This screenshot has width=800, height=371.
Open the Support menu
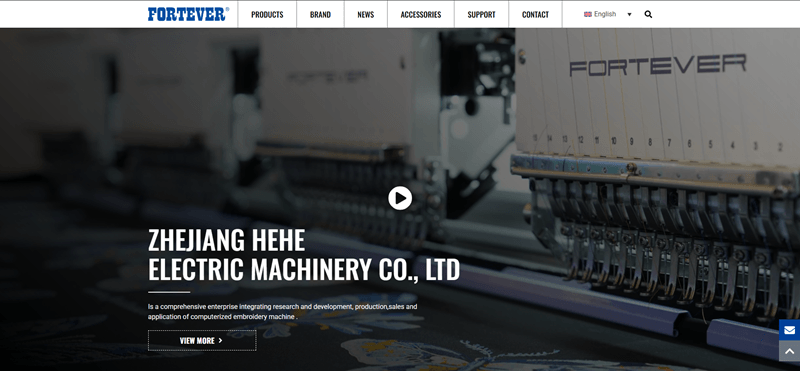click(481, 14)
